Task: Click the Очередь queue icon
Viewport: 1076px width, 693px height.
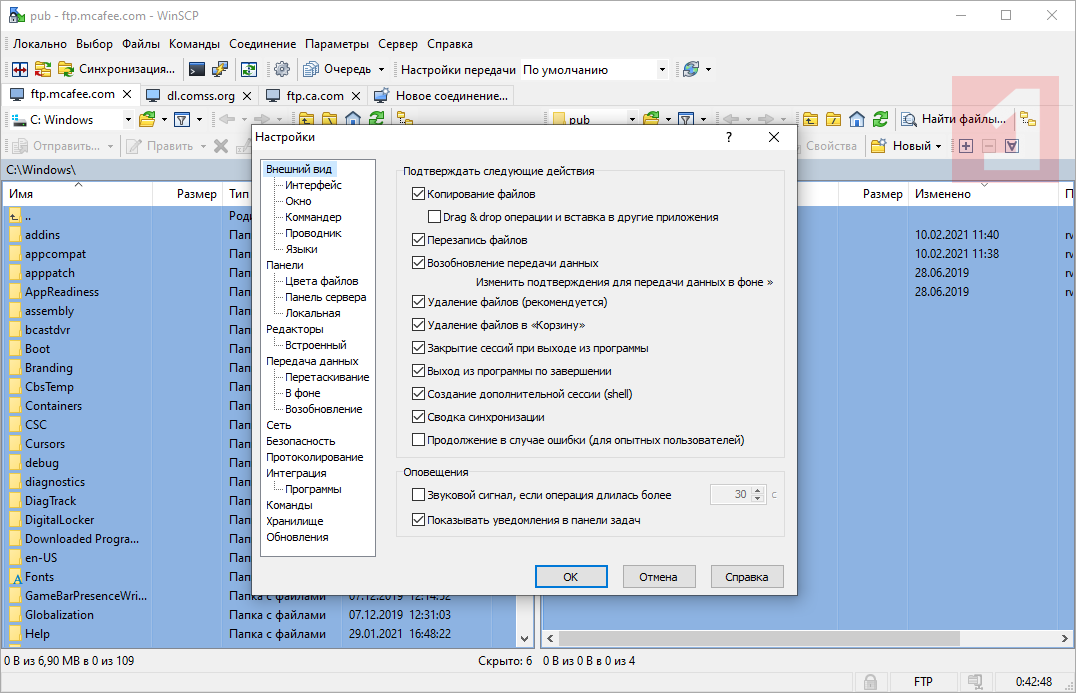Action: pyautogui.click(x=311, y=69)
